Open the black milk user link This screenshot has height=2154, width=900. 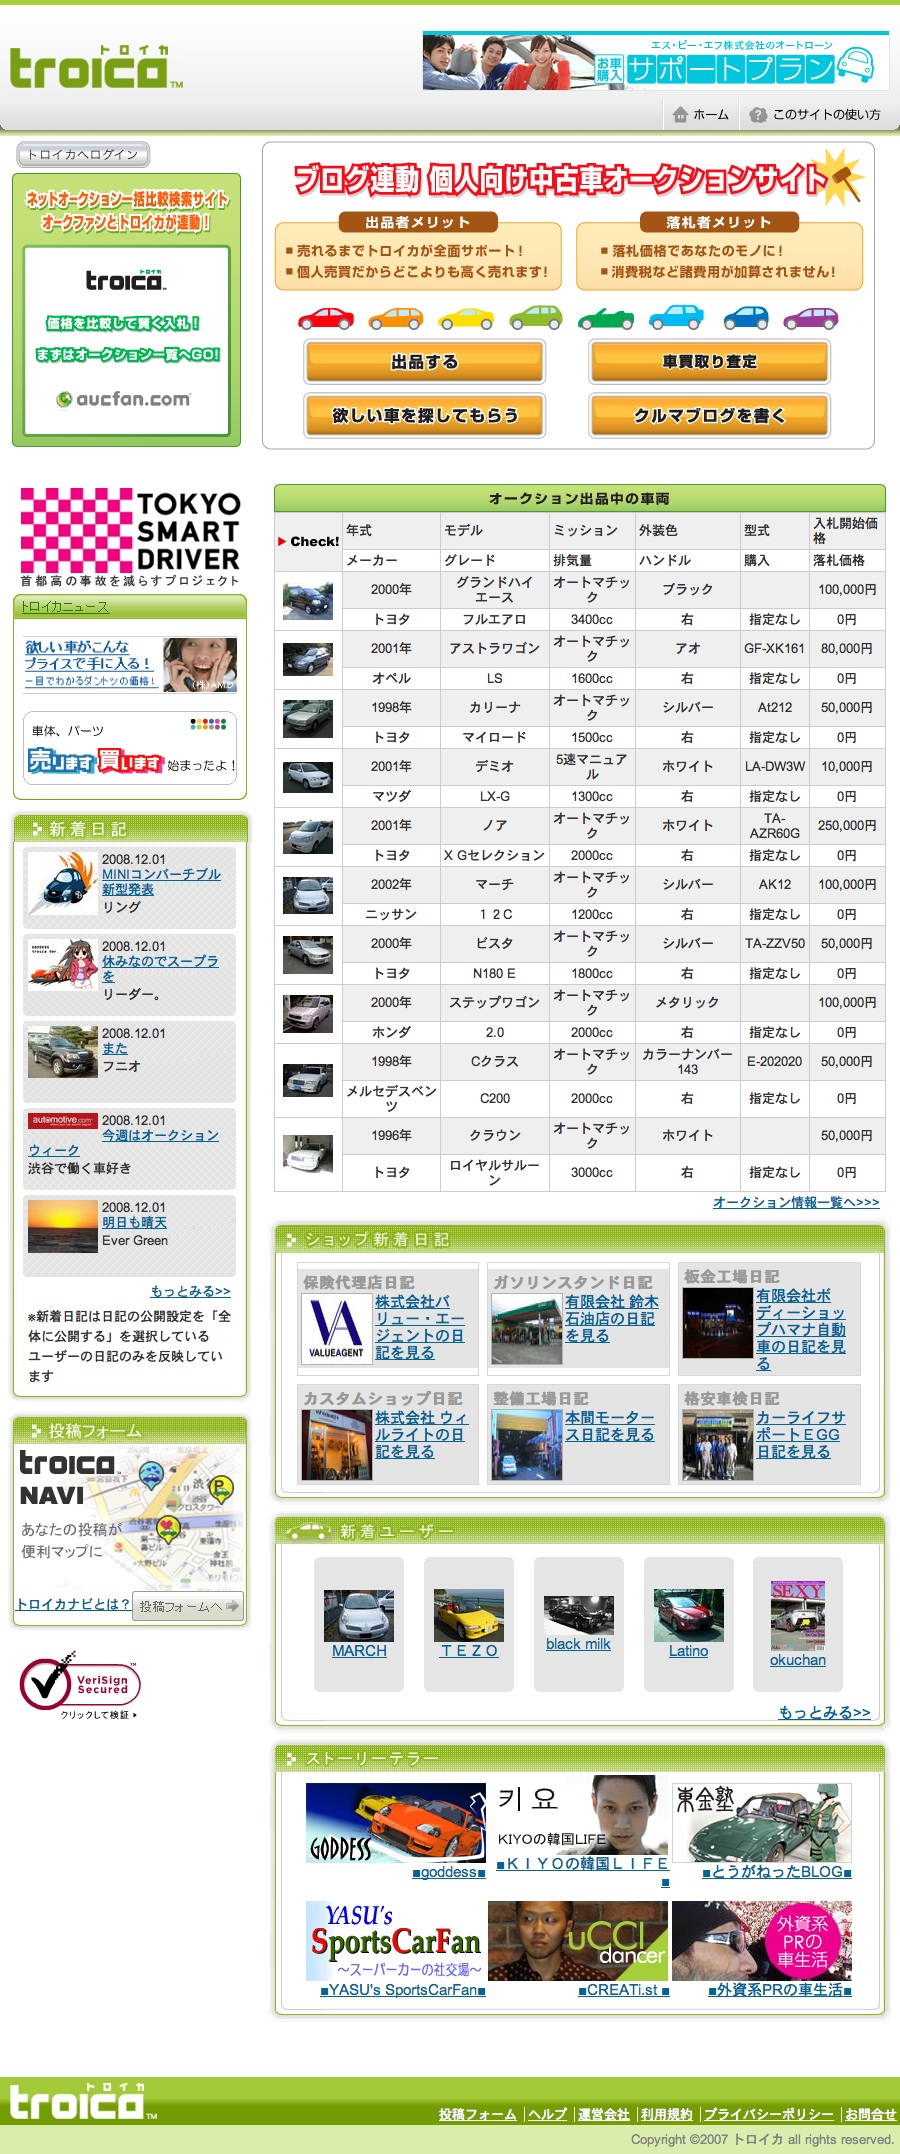[x=578, y=1644]
